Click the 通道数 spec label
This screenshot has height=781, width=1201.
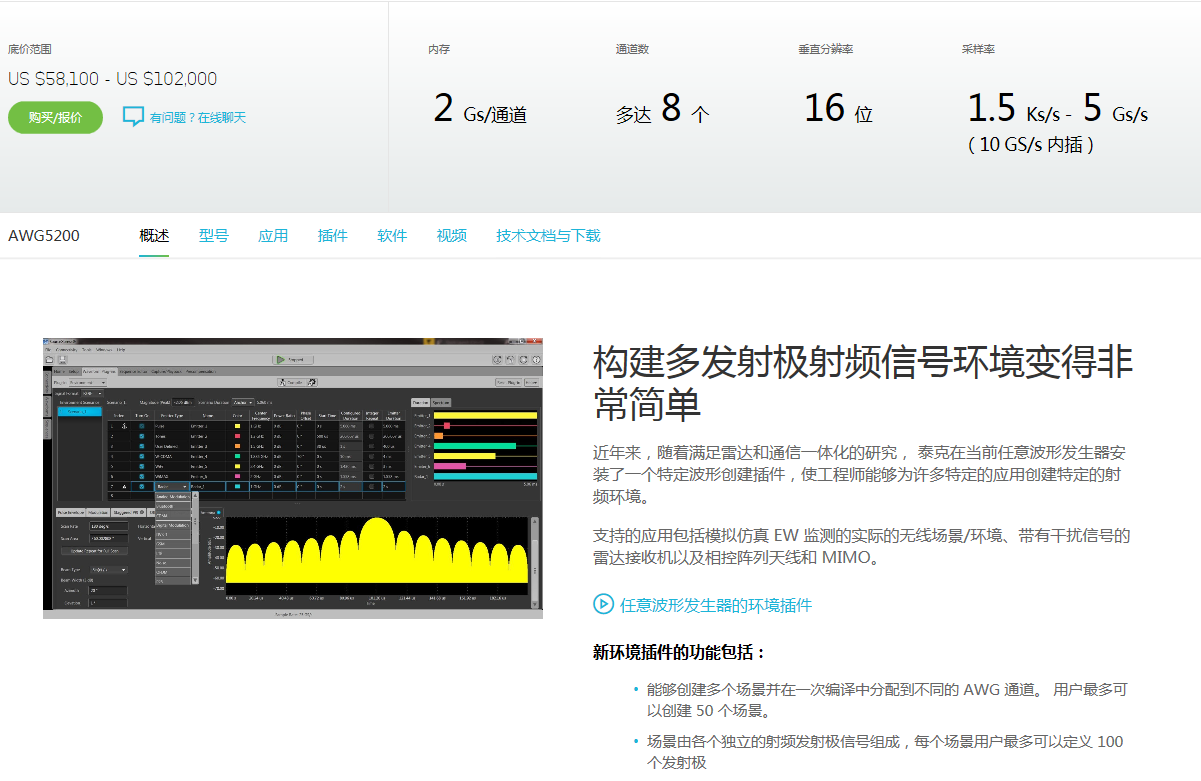click(x=633, y=49)
